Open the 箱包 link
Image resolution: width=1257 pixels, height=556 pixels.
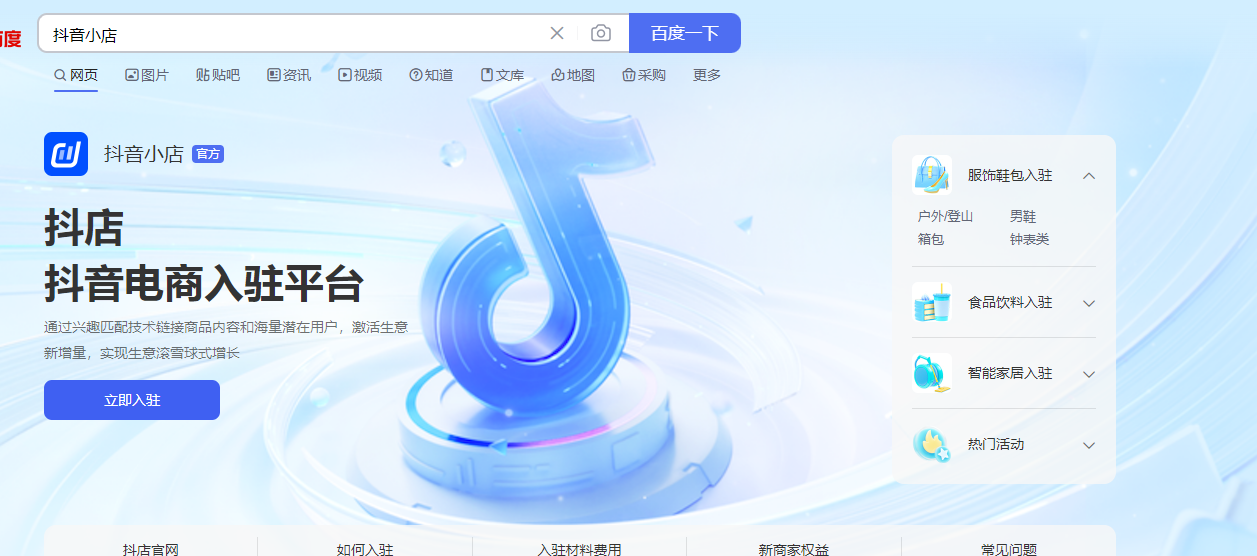tap(931, 239)
